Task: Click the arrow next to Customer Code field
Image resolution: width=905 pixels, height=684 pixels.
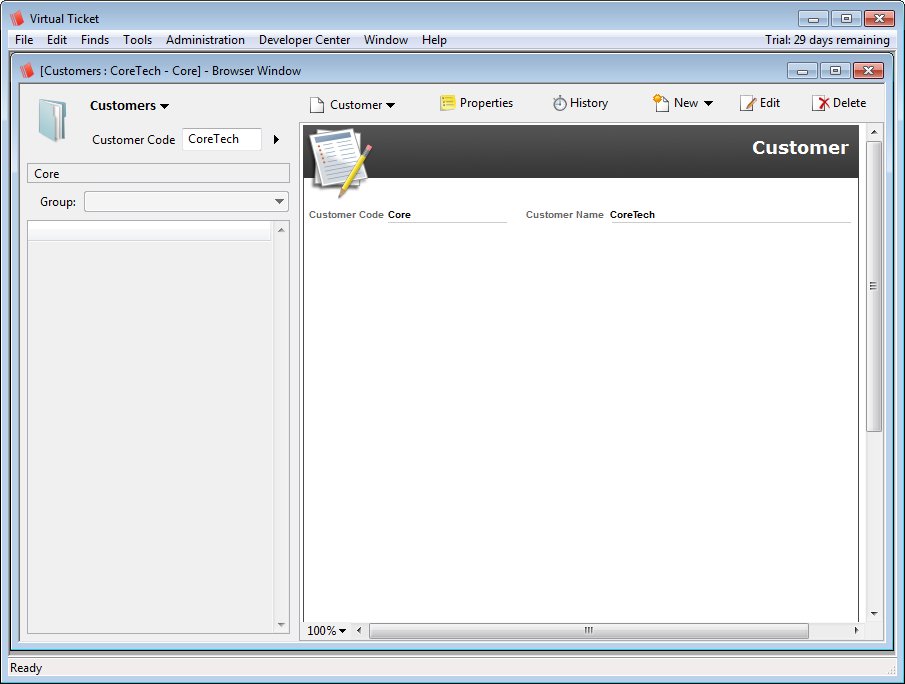Action: (x=276, y=139)
